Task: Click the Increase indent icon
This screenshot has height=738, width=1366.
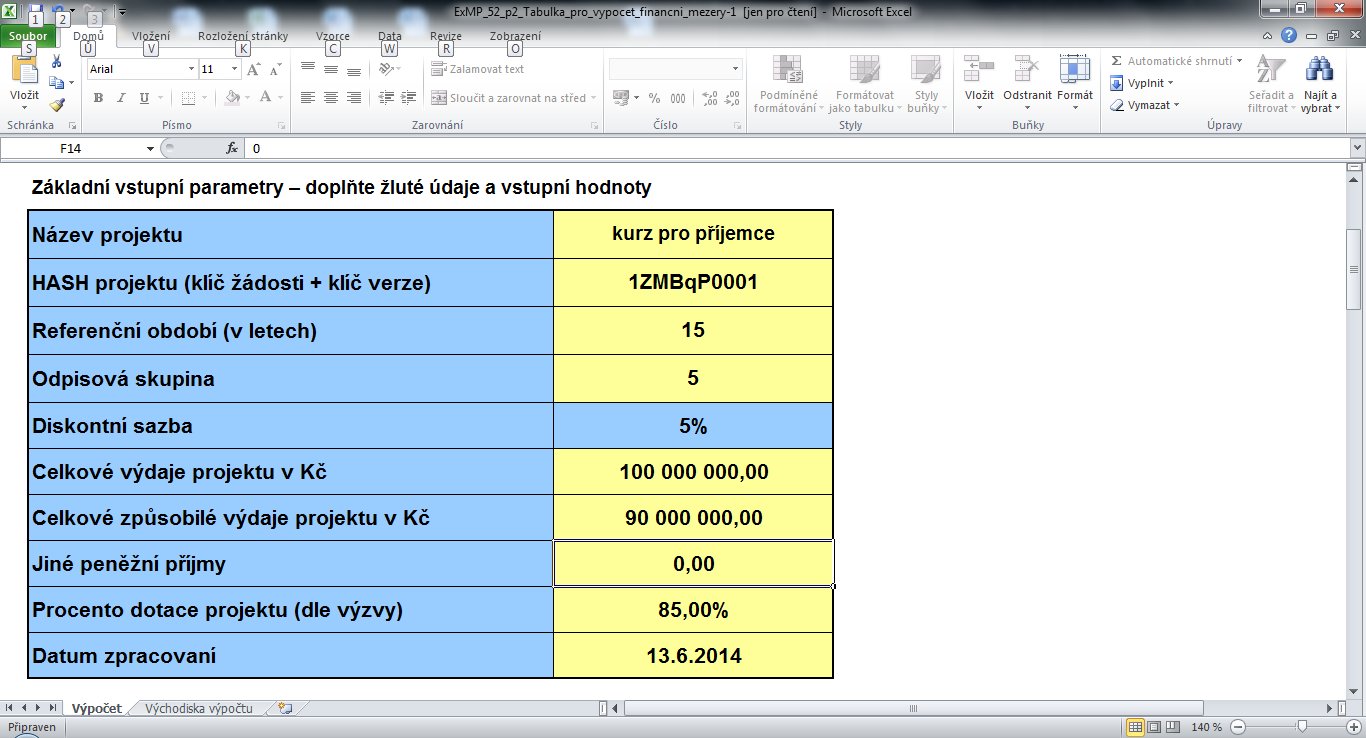Action: (408, 98)
